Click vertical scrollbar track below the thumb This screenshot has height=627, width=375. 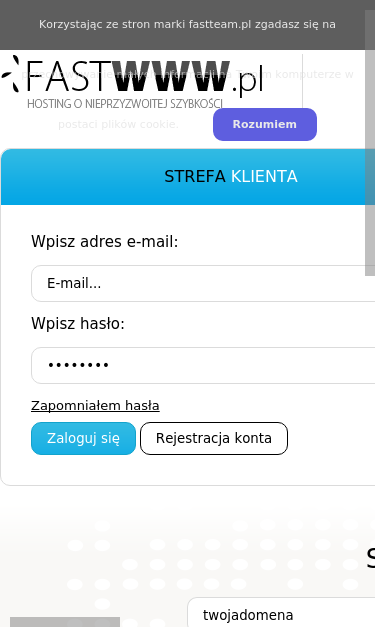tap(370, 440)
